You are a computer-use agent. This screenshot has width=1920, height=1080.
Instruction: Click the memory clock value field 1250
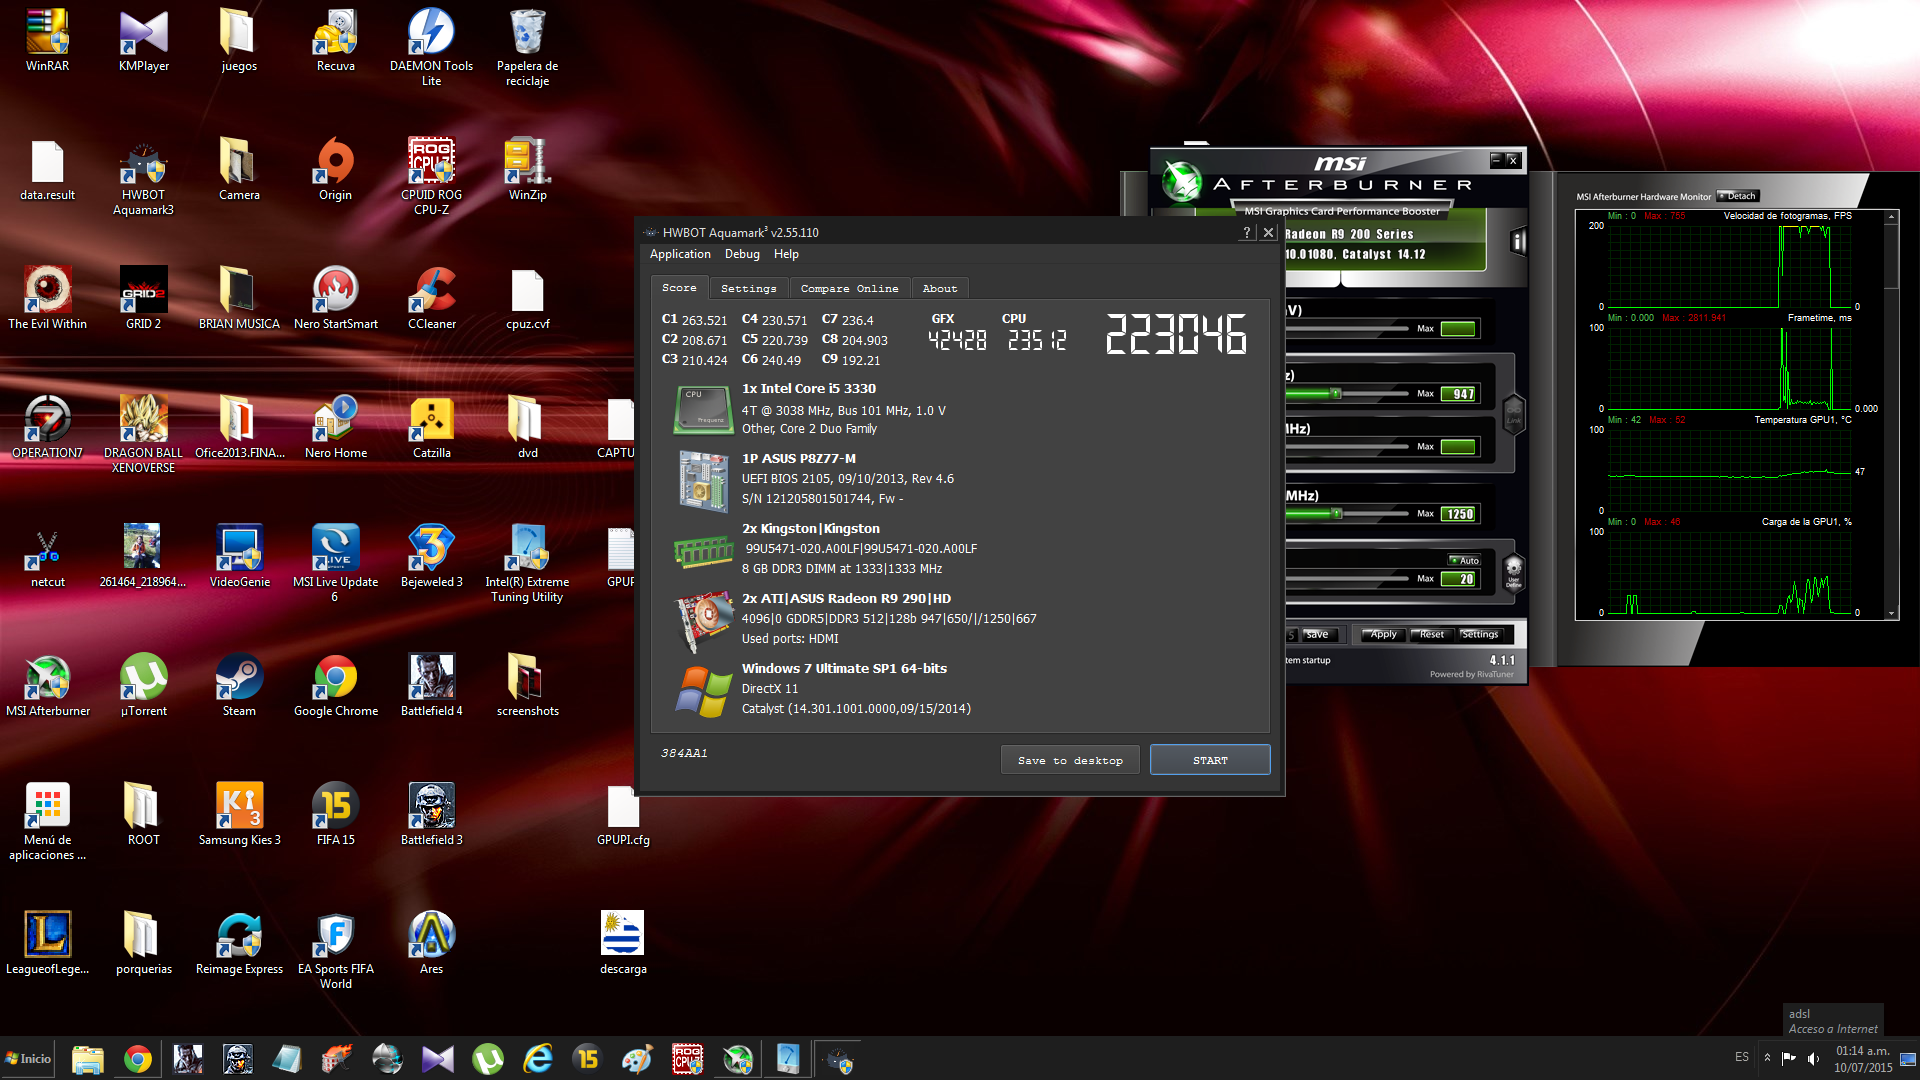pyautogui.click(x=1459, y=514)
